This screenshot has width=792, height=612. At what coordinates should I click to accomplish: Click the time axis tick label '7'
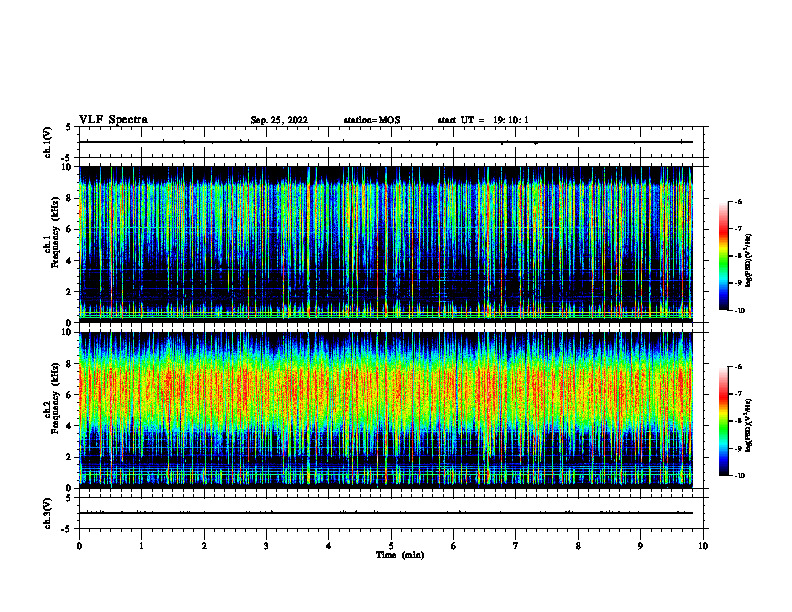click(516, 546)
